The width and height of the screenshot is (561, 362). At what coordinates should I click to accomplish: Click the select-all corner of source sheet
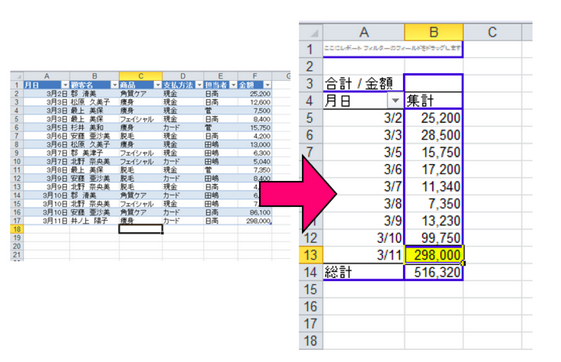[x=17, y=76]
